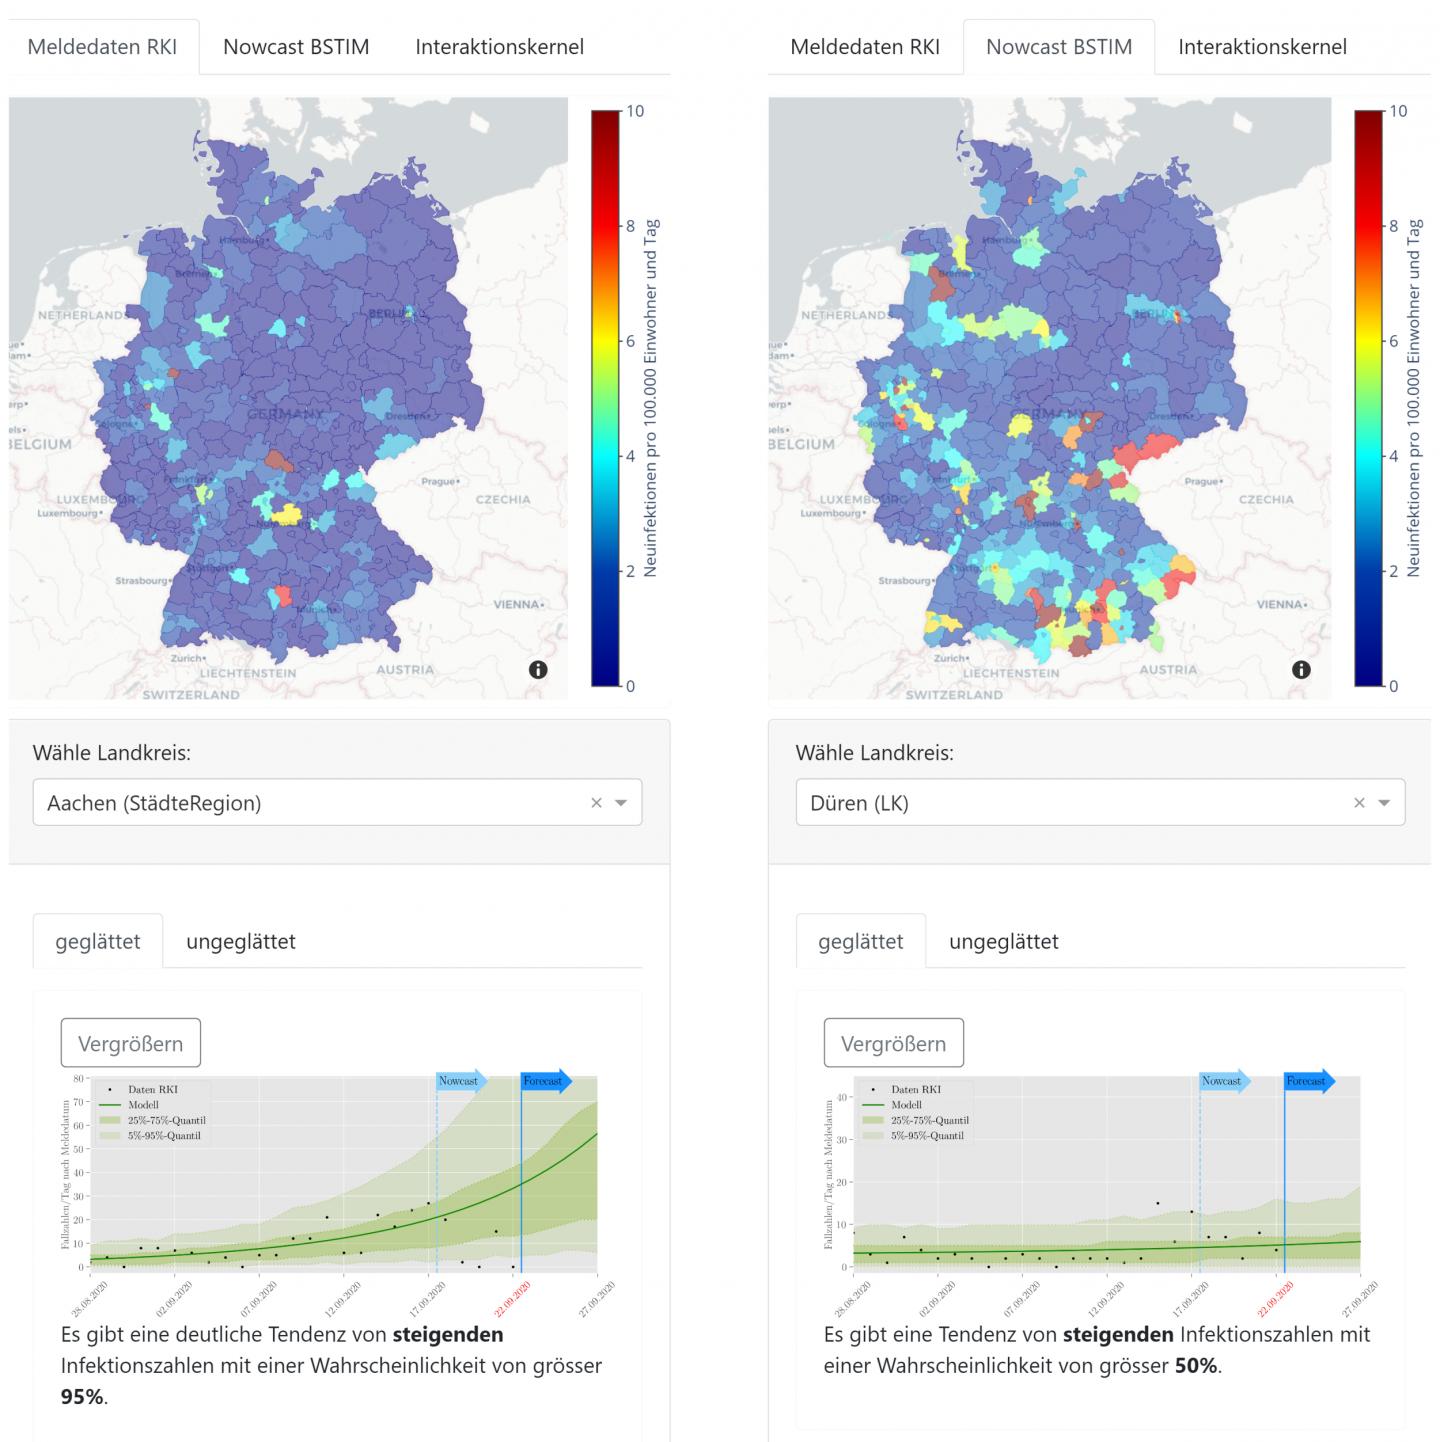1440x1442 pixels.
Task: Click info icon on right Nowcast map
Action: [x=1301, y=670]
